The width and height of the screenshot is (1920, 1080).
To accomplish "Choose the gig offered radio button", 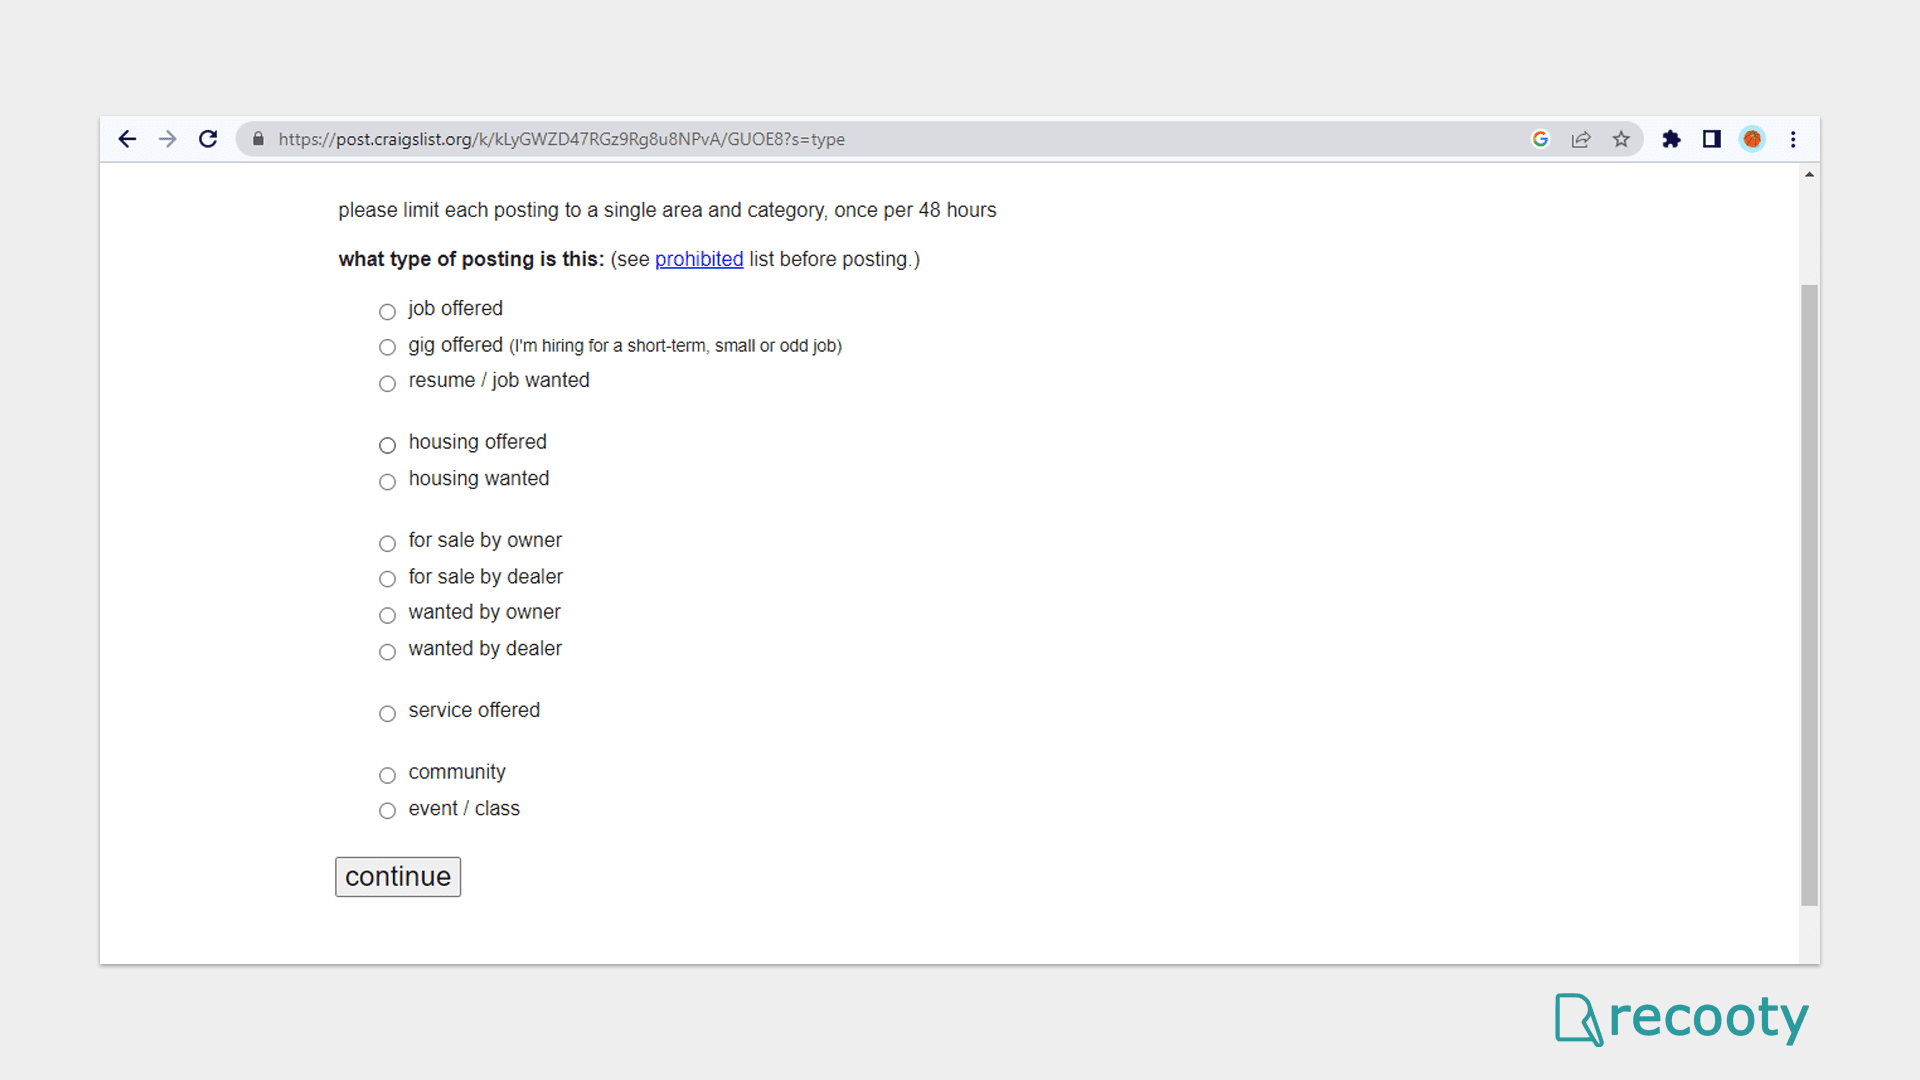I will tap(387, 348).
